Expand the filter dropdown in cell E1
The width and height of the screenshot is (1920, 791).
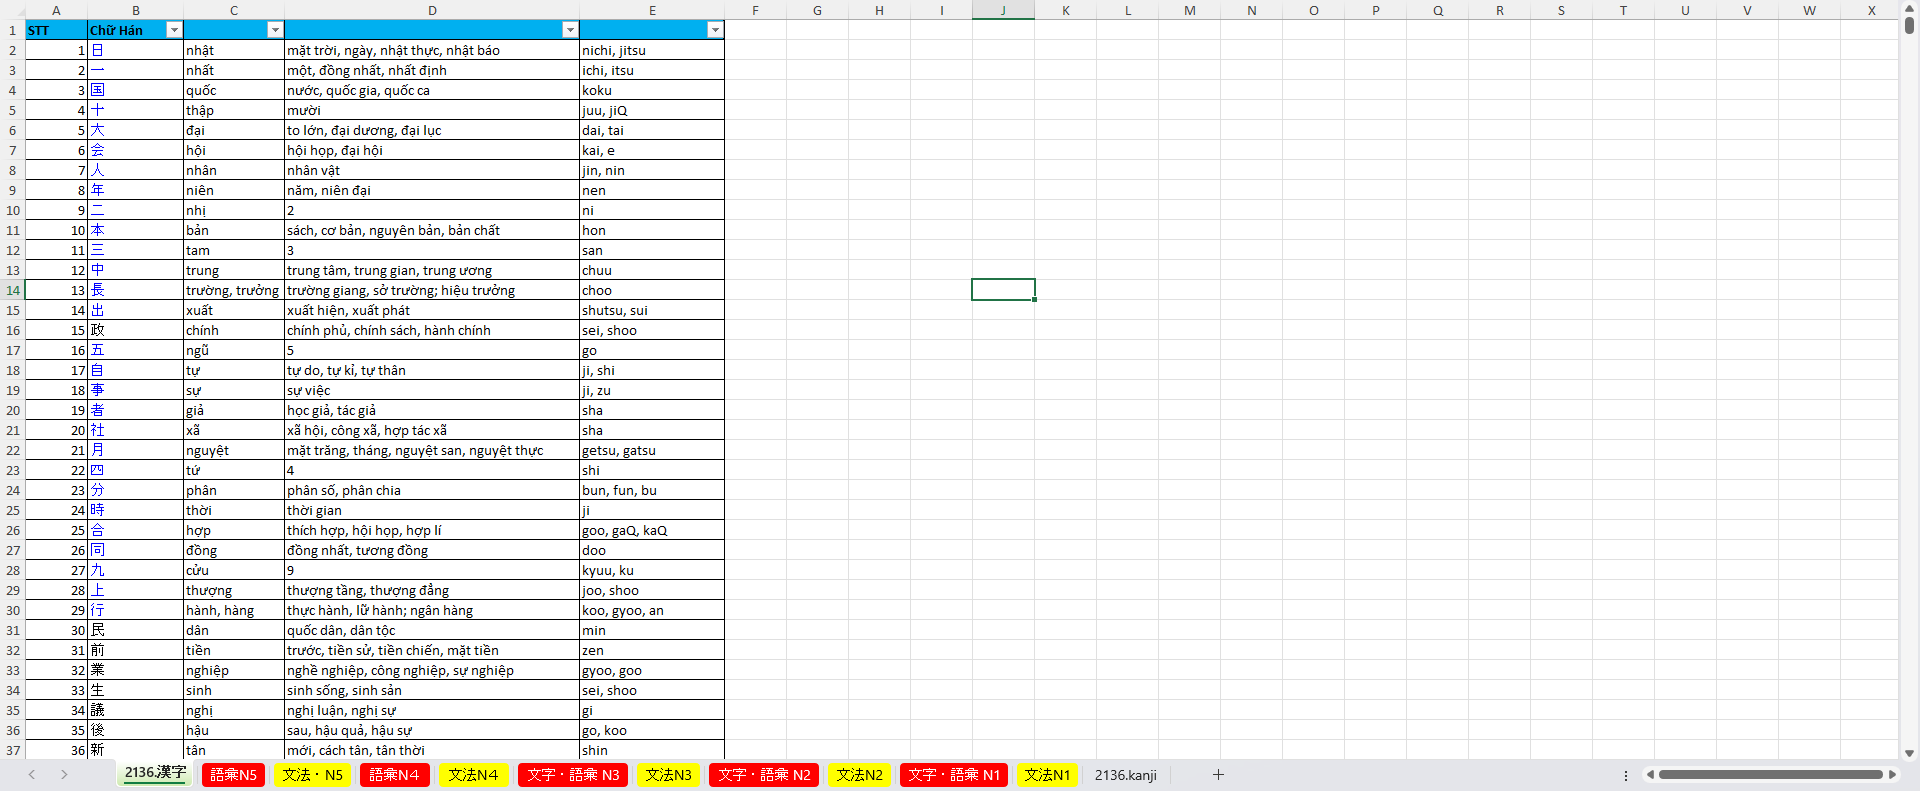(x=715, y=30)
